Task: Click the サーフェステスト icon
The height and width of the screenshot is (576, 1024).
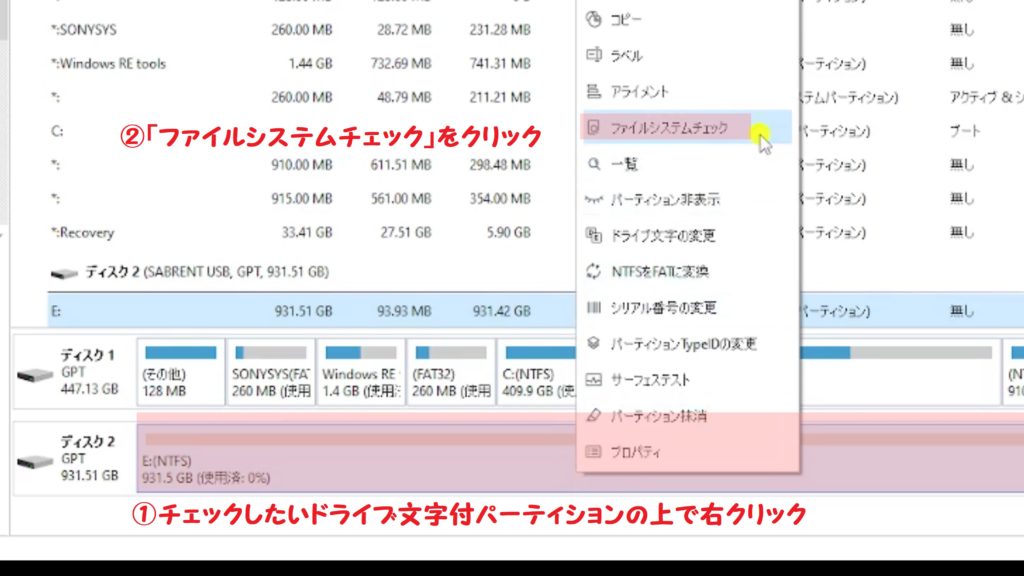Action: (x=592, y=379)
